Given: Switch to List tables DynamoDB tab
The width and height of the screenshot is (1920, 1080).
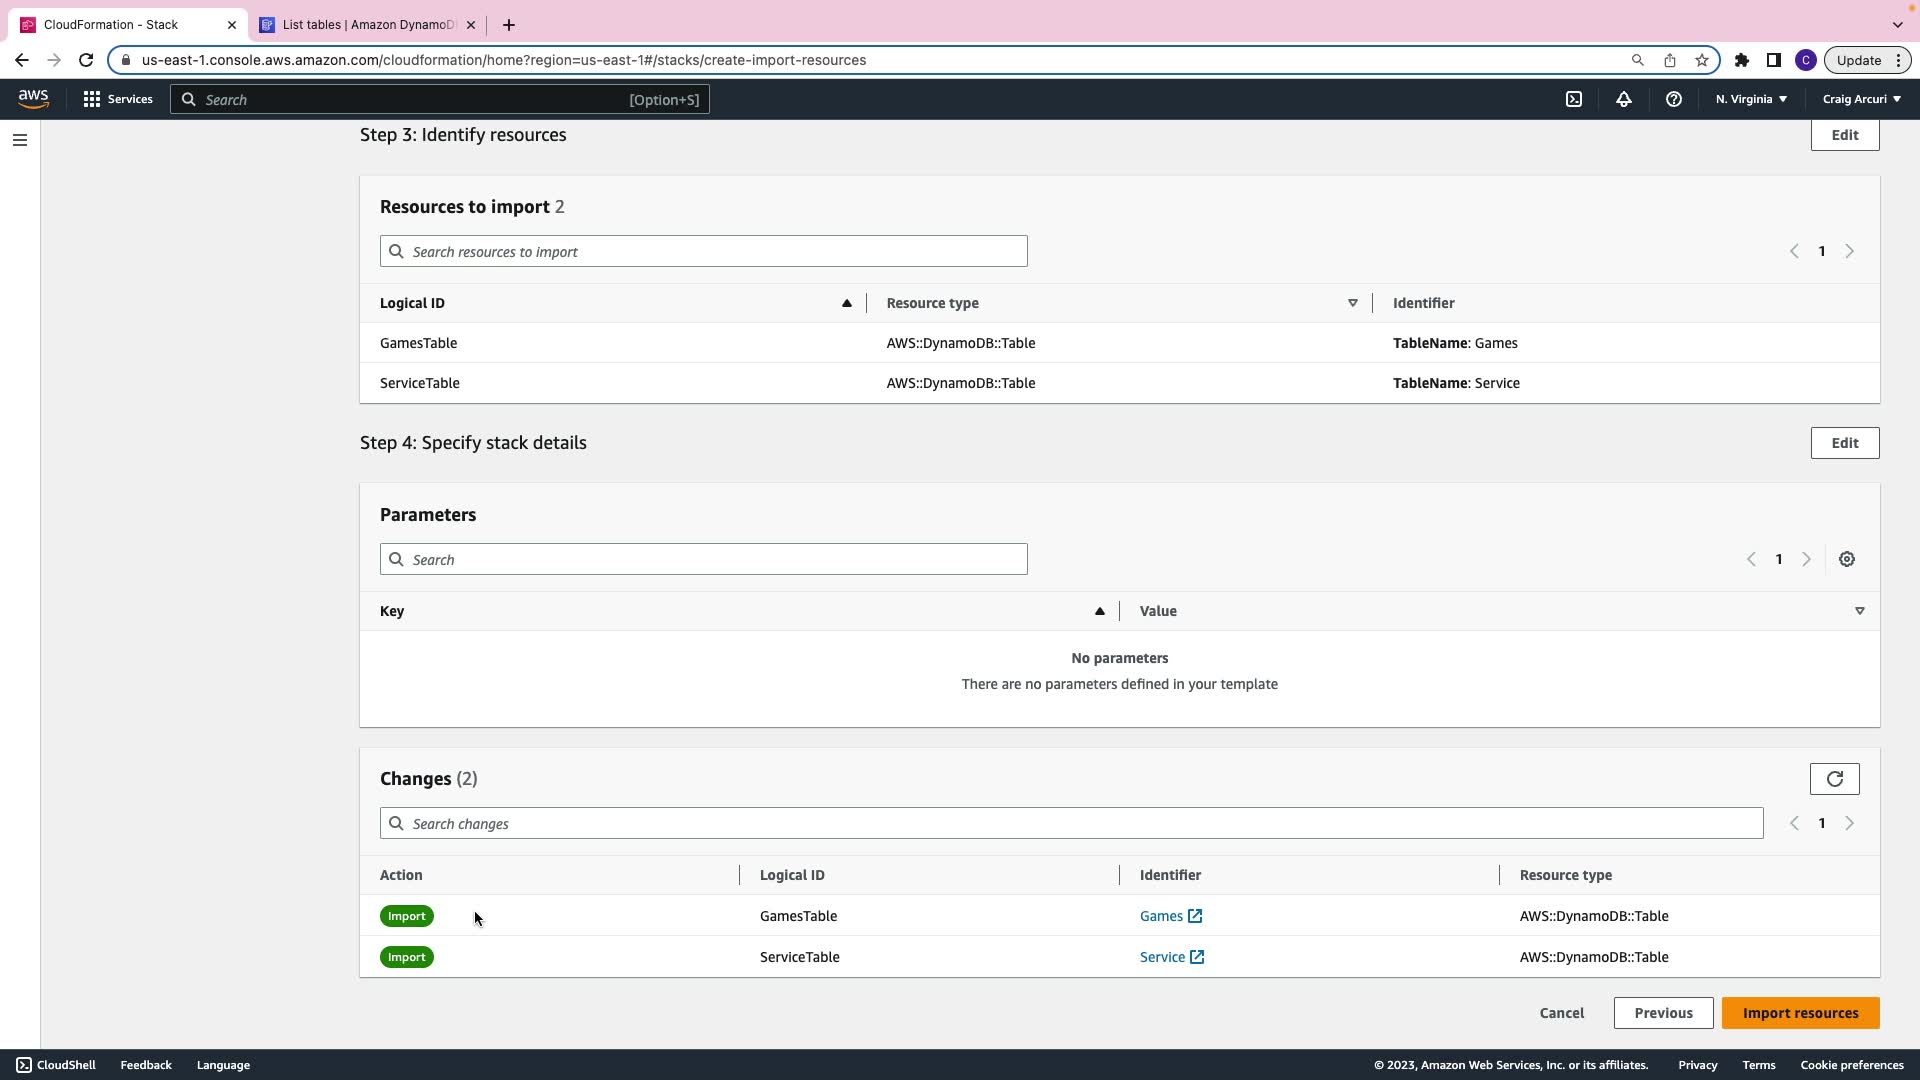Looking at the screenshot, I should 367,25.
